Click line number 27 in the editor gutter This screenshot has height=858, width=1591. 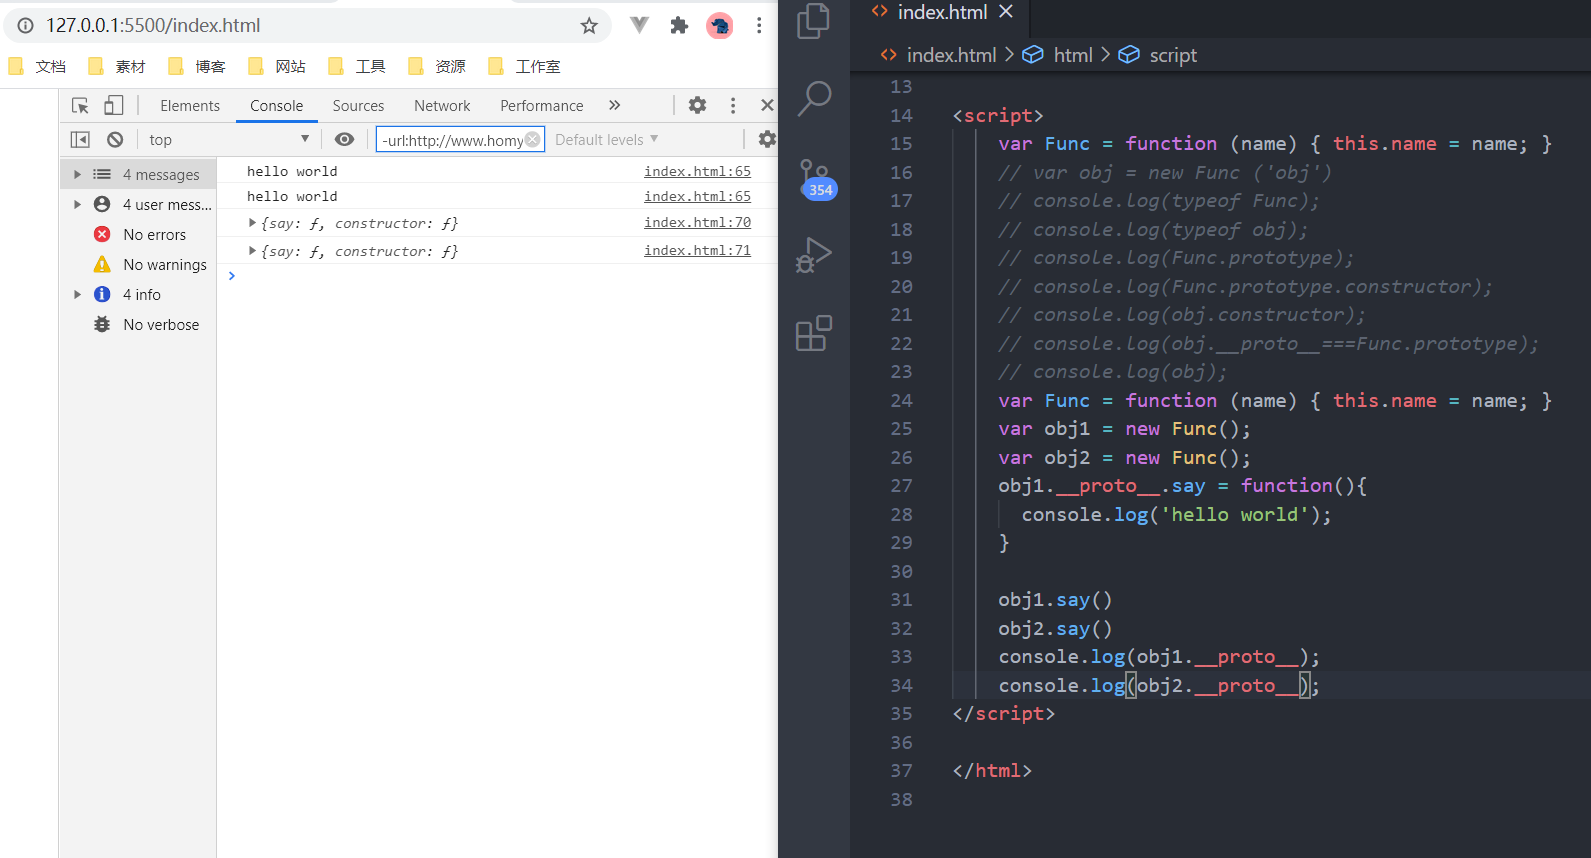[901, 486]
